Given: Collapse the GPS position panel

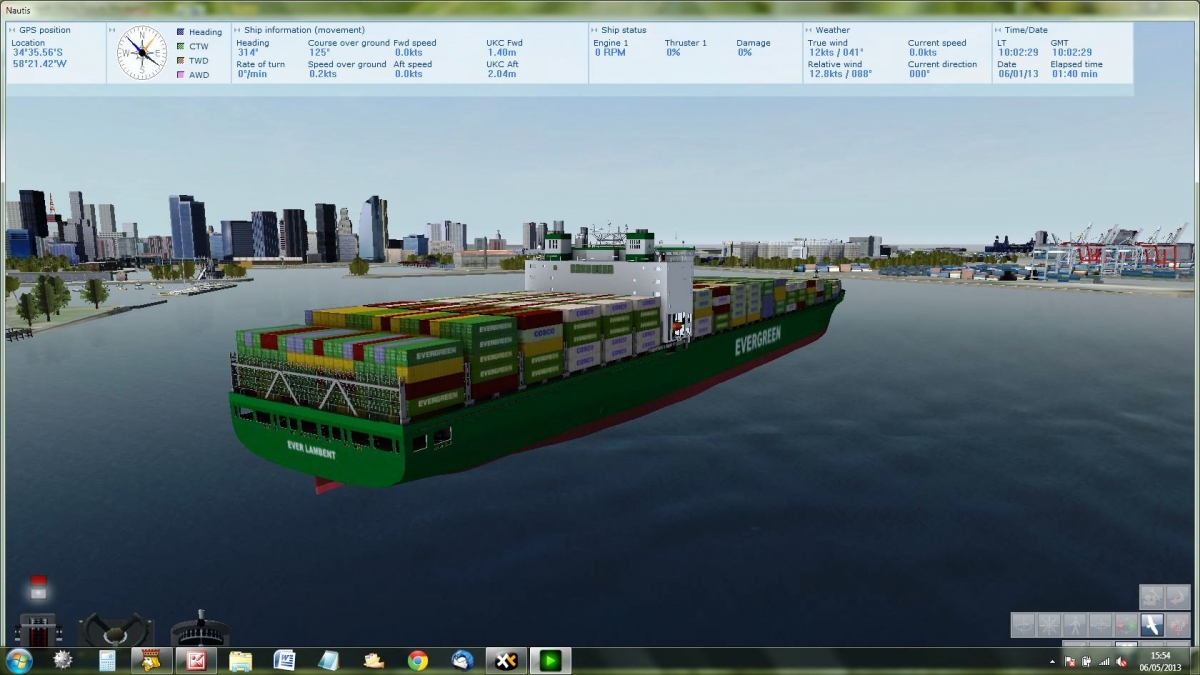Looking at the screenshot, I should 12,30.
